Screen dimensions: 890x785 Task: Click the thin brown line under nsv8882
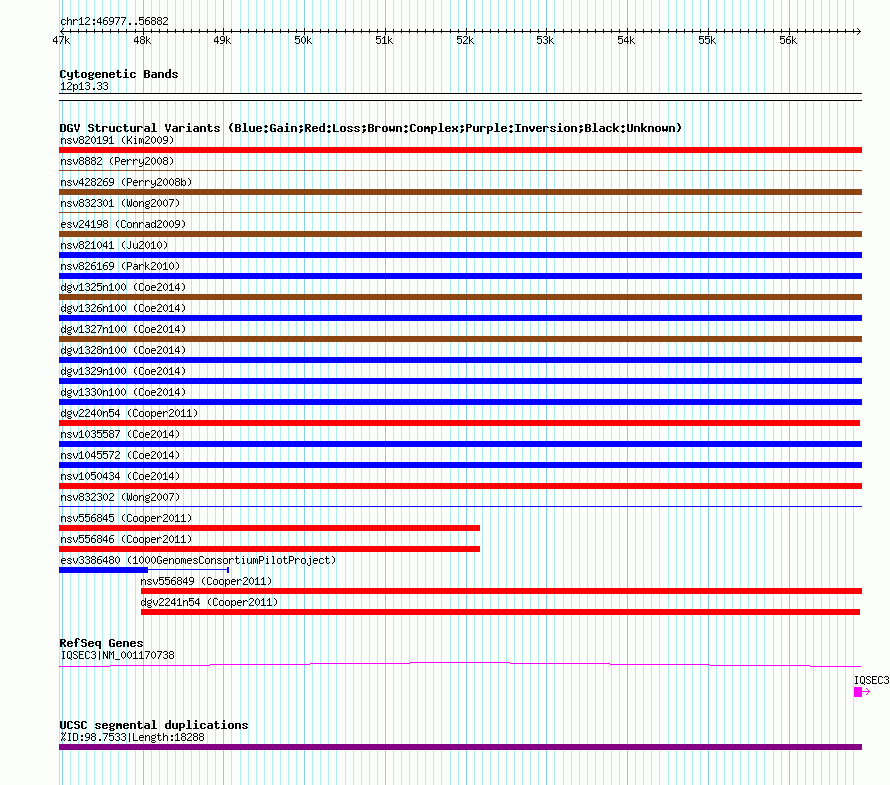(460, 170)
